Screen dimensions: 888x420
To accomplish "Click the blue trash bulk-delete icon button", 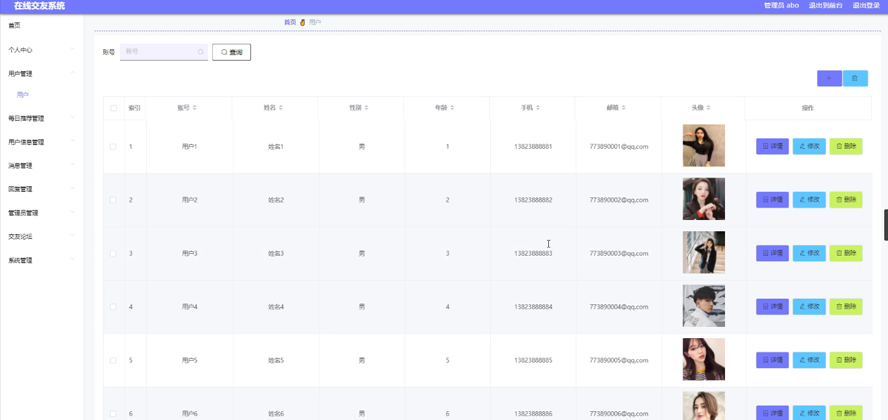I will coord(855,78).
